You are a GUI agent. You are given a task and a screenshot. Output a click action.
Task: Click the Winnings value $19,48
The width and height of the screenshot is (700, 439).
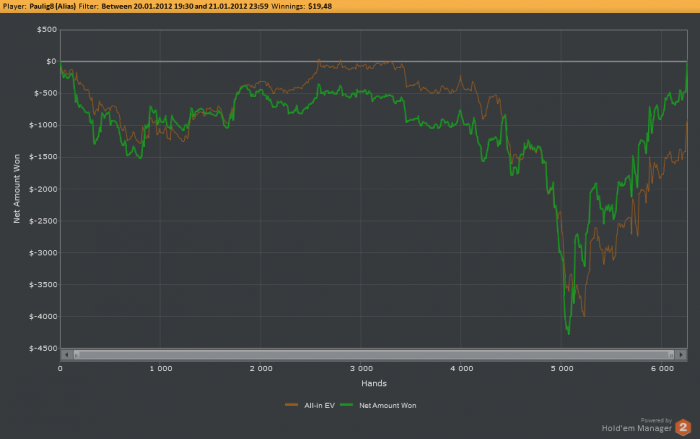(x=320, y=6)
